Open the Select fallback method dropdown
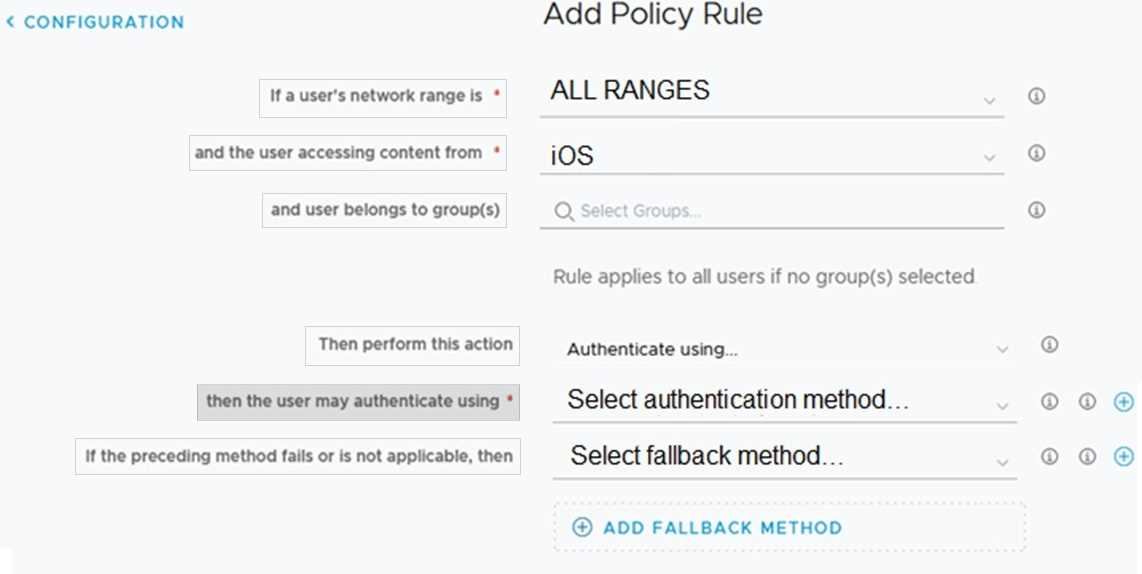 (x=783, y=457)
